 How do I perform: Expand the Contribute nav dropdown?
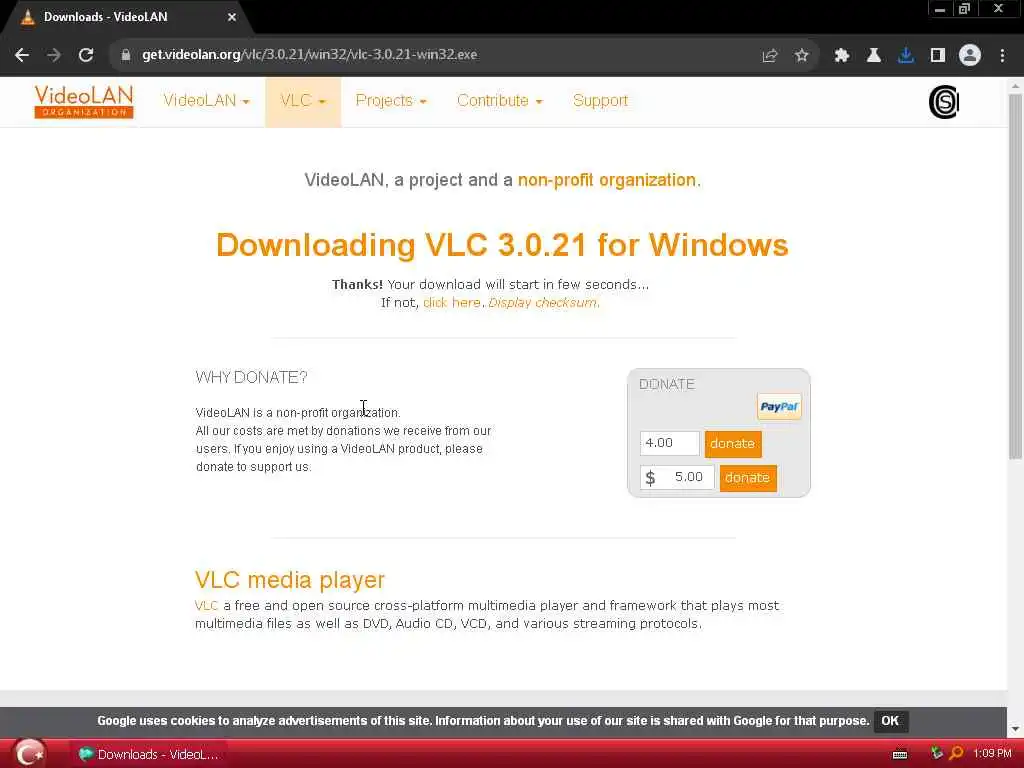tap(500, 101)
